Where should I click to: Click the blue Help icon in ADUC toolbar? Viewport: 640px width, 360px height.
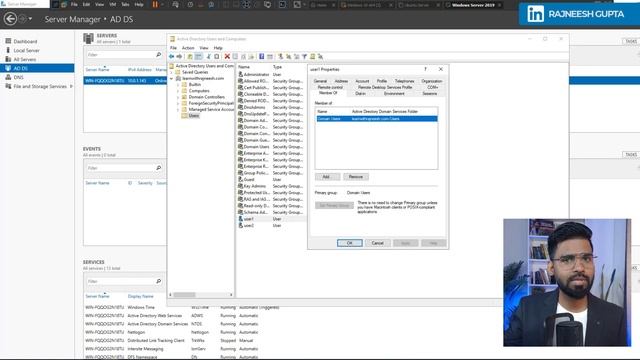(x=261, y=56)
